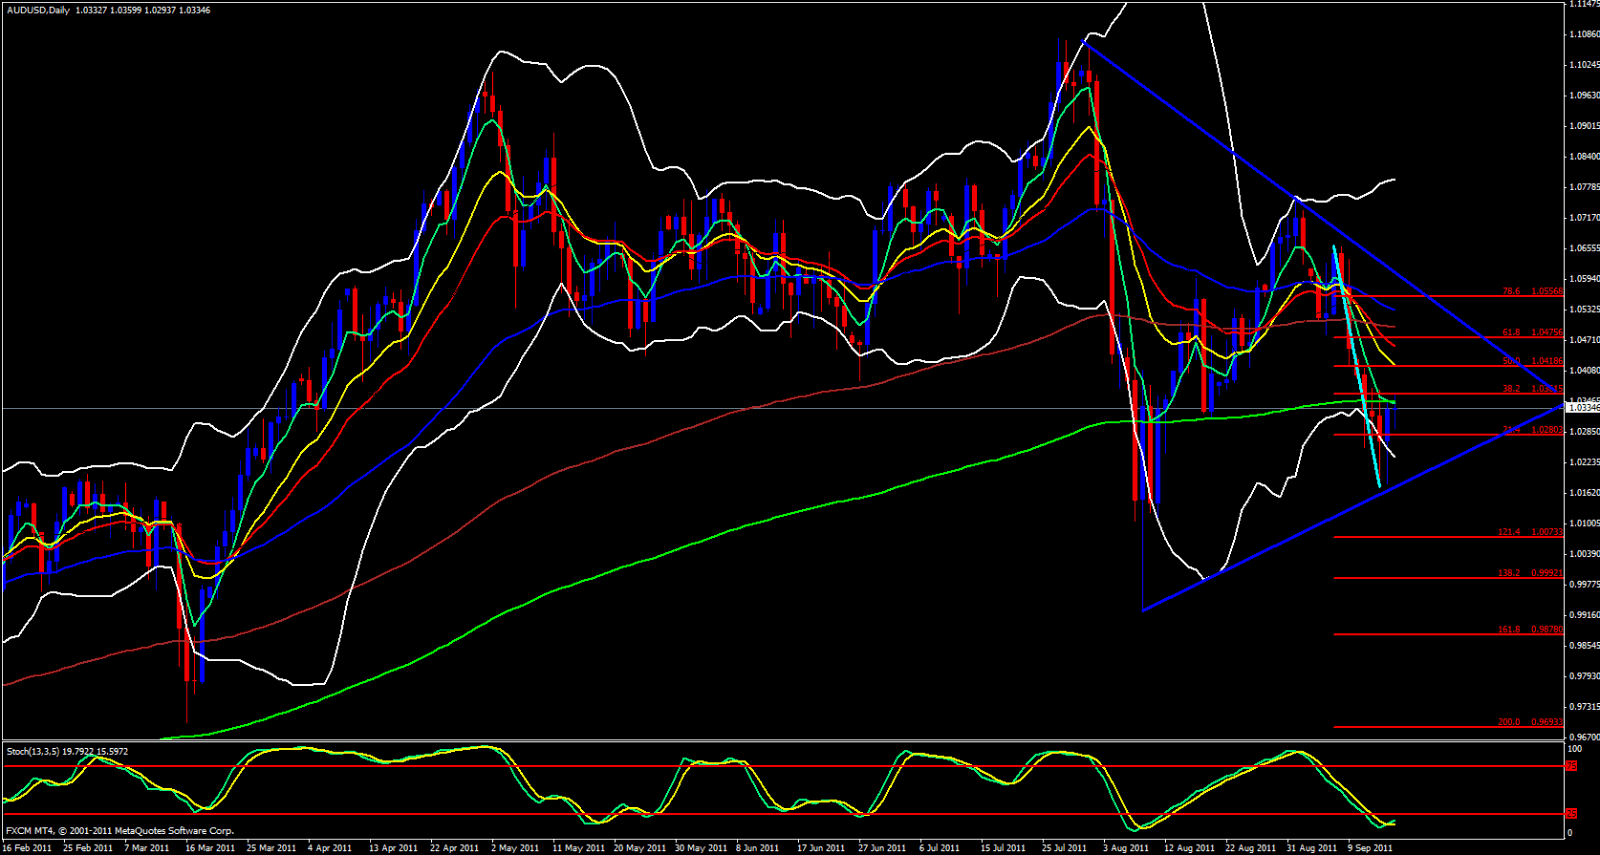
Task: Click the 3 Aug 2011 date label
Action: [x=1125, y=848]
